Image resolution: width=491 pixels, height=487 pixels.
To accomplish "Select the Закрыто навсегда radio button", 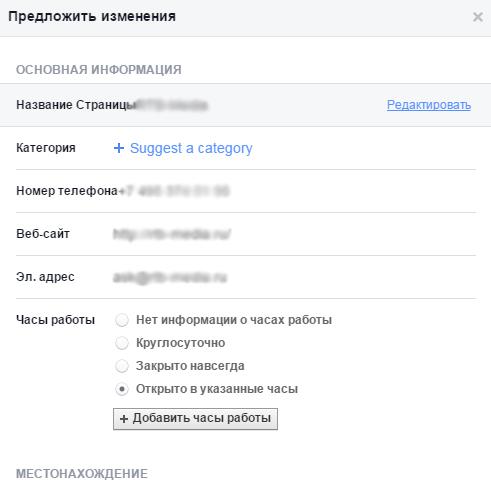I will pos(122,366).
